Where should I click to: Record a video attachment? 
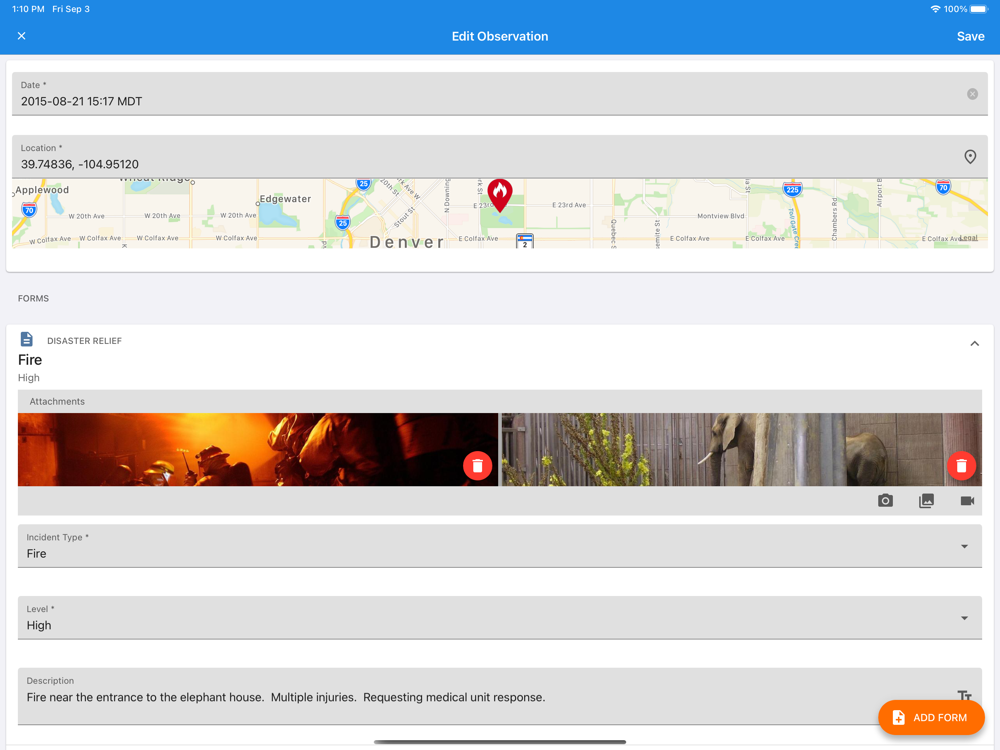(x=967, y=501)
